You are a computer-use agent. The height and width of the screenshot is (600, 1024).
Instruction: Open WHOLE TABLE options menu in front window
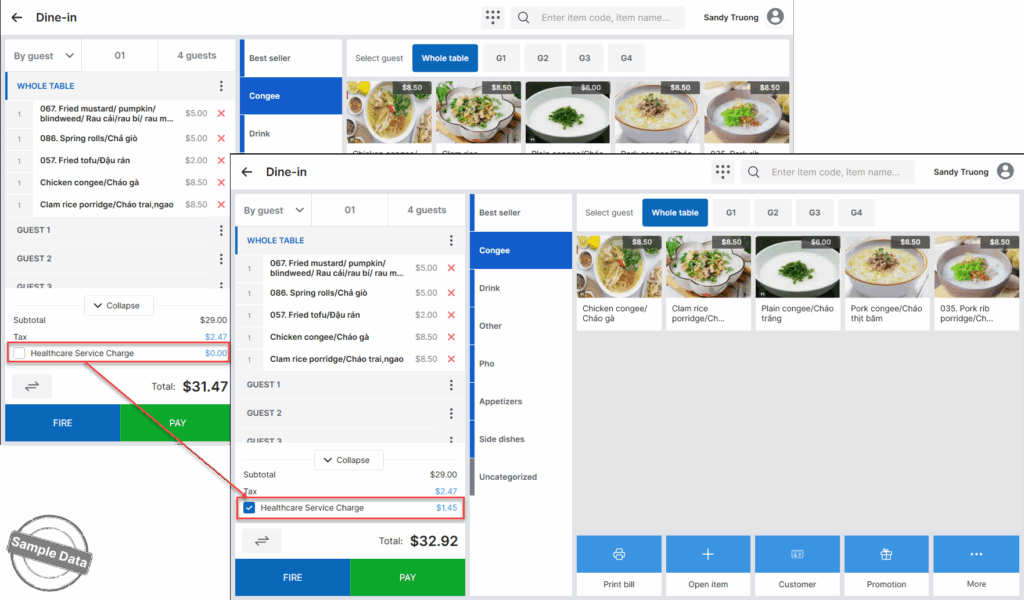451,240
